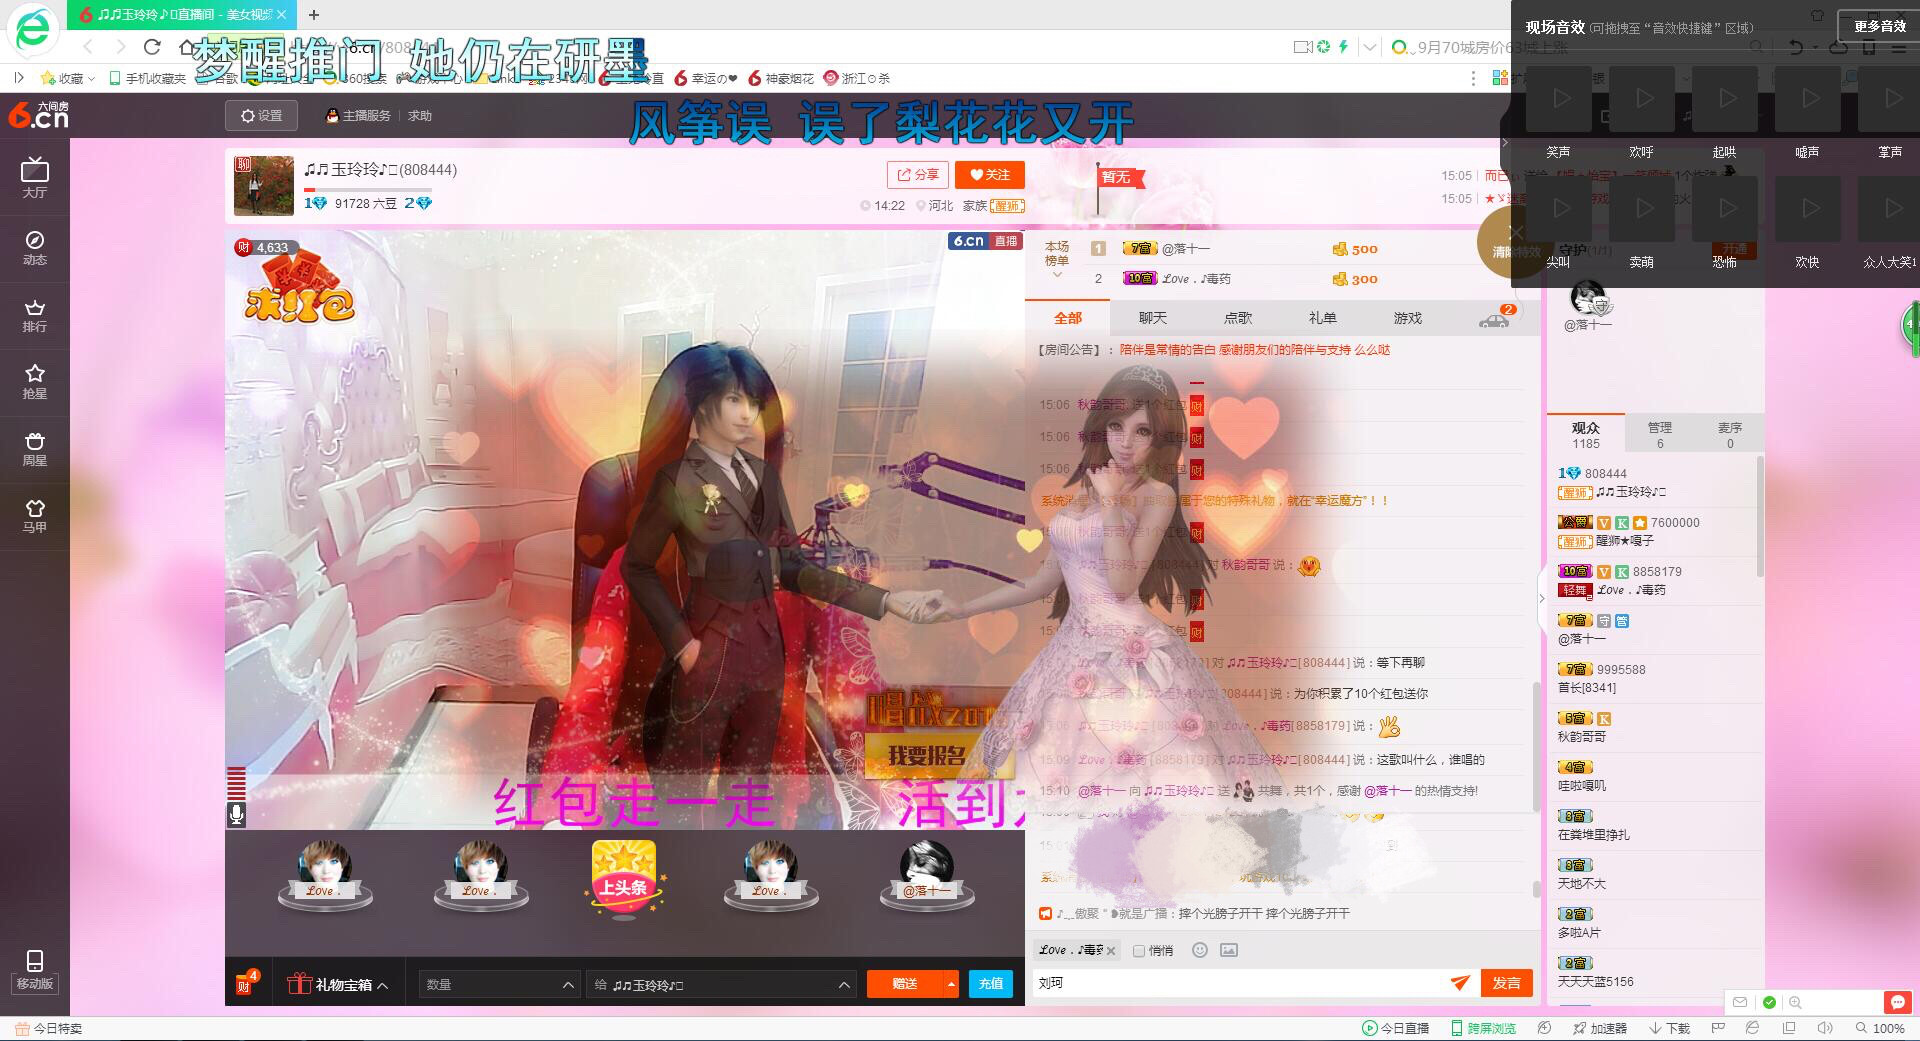Open the 大厅 lobby icon in sidebar
The image size is (1920, 1041).
(35, 178)
